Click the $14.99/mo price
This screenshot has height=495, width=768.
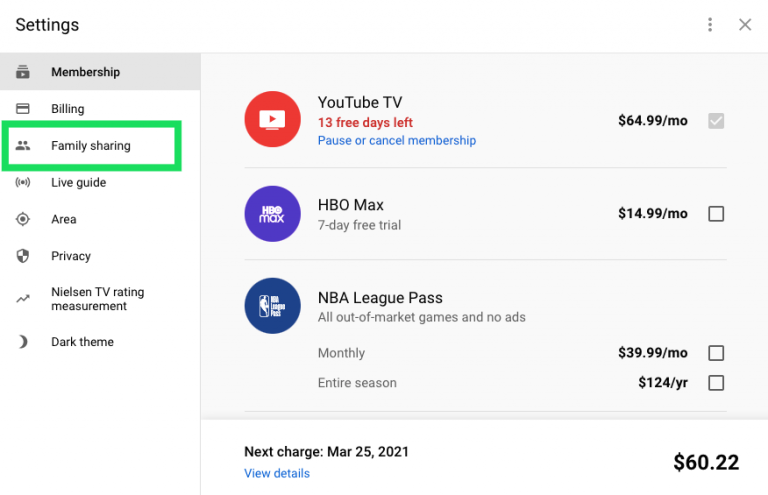pos(652,213)
